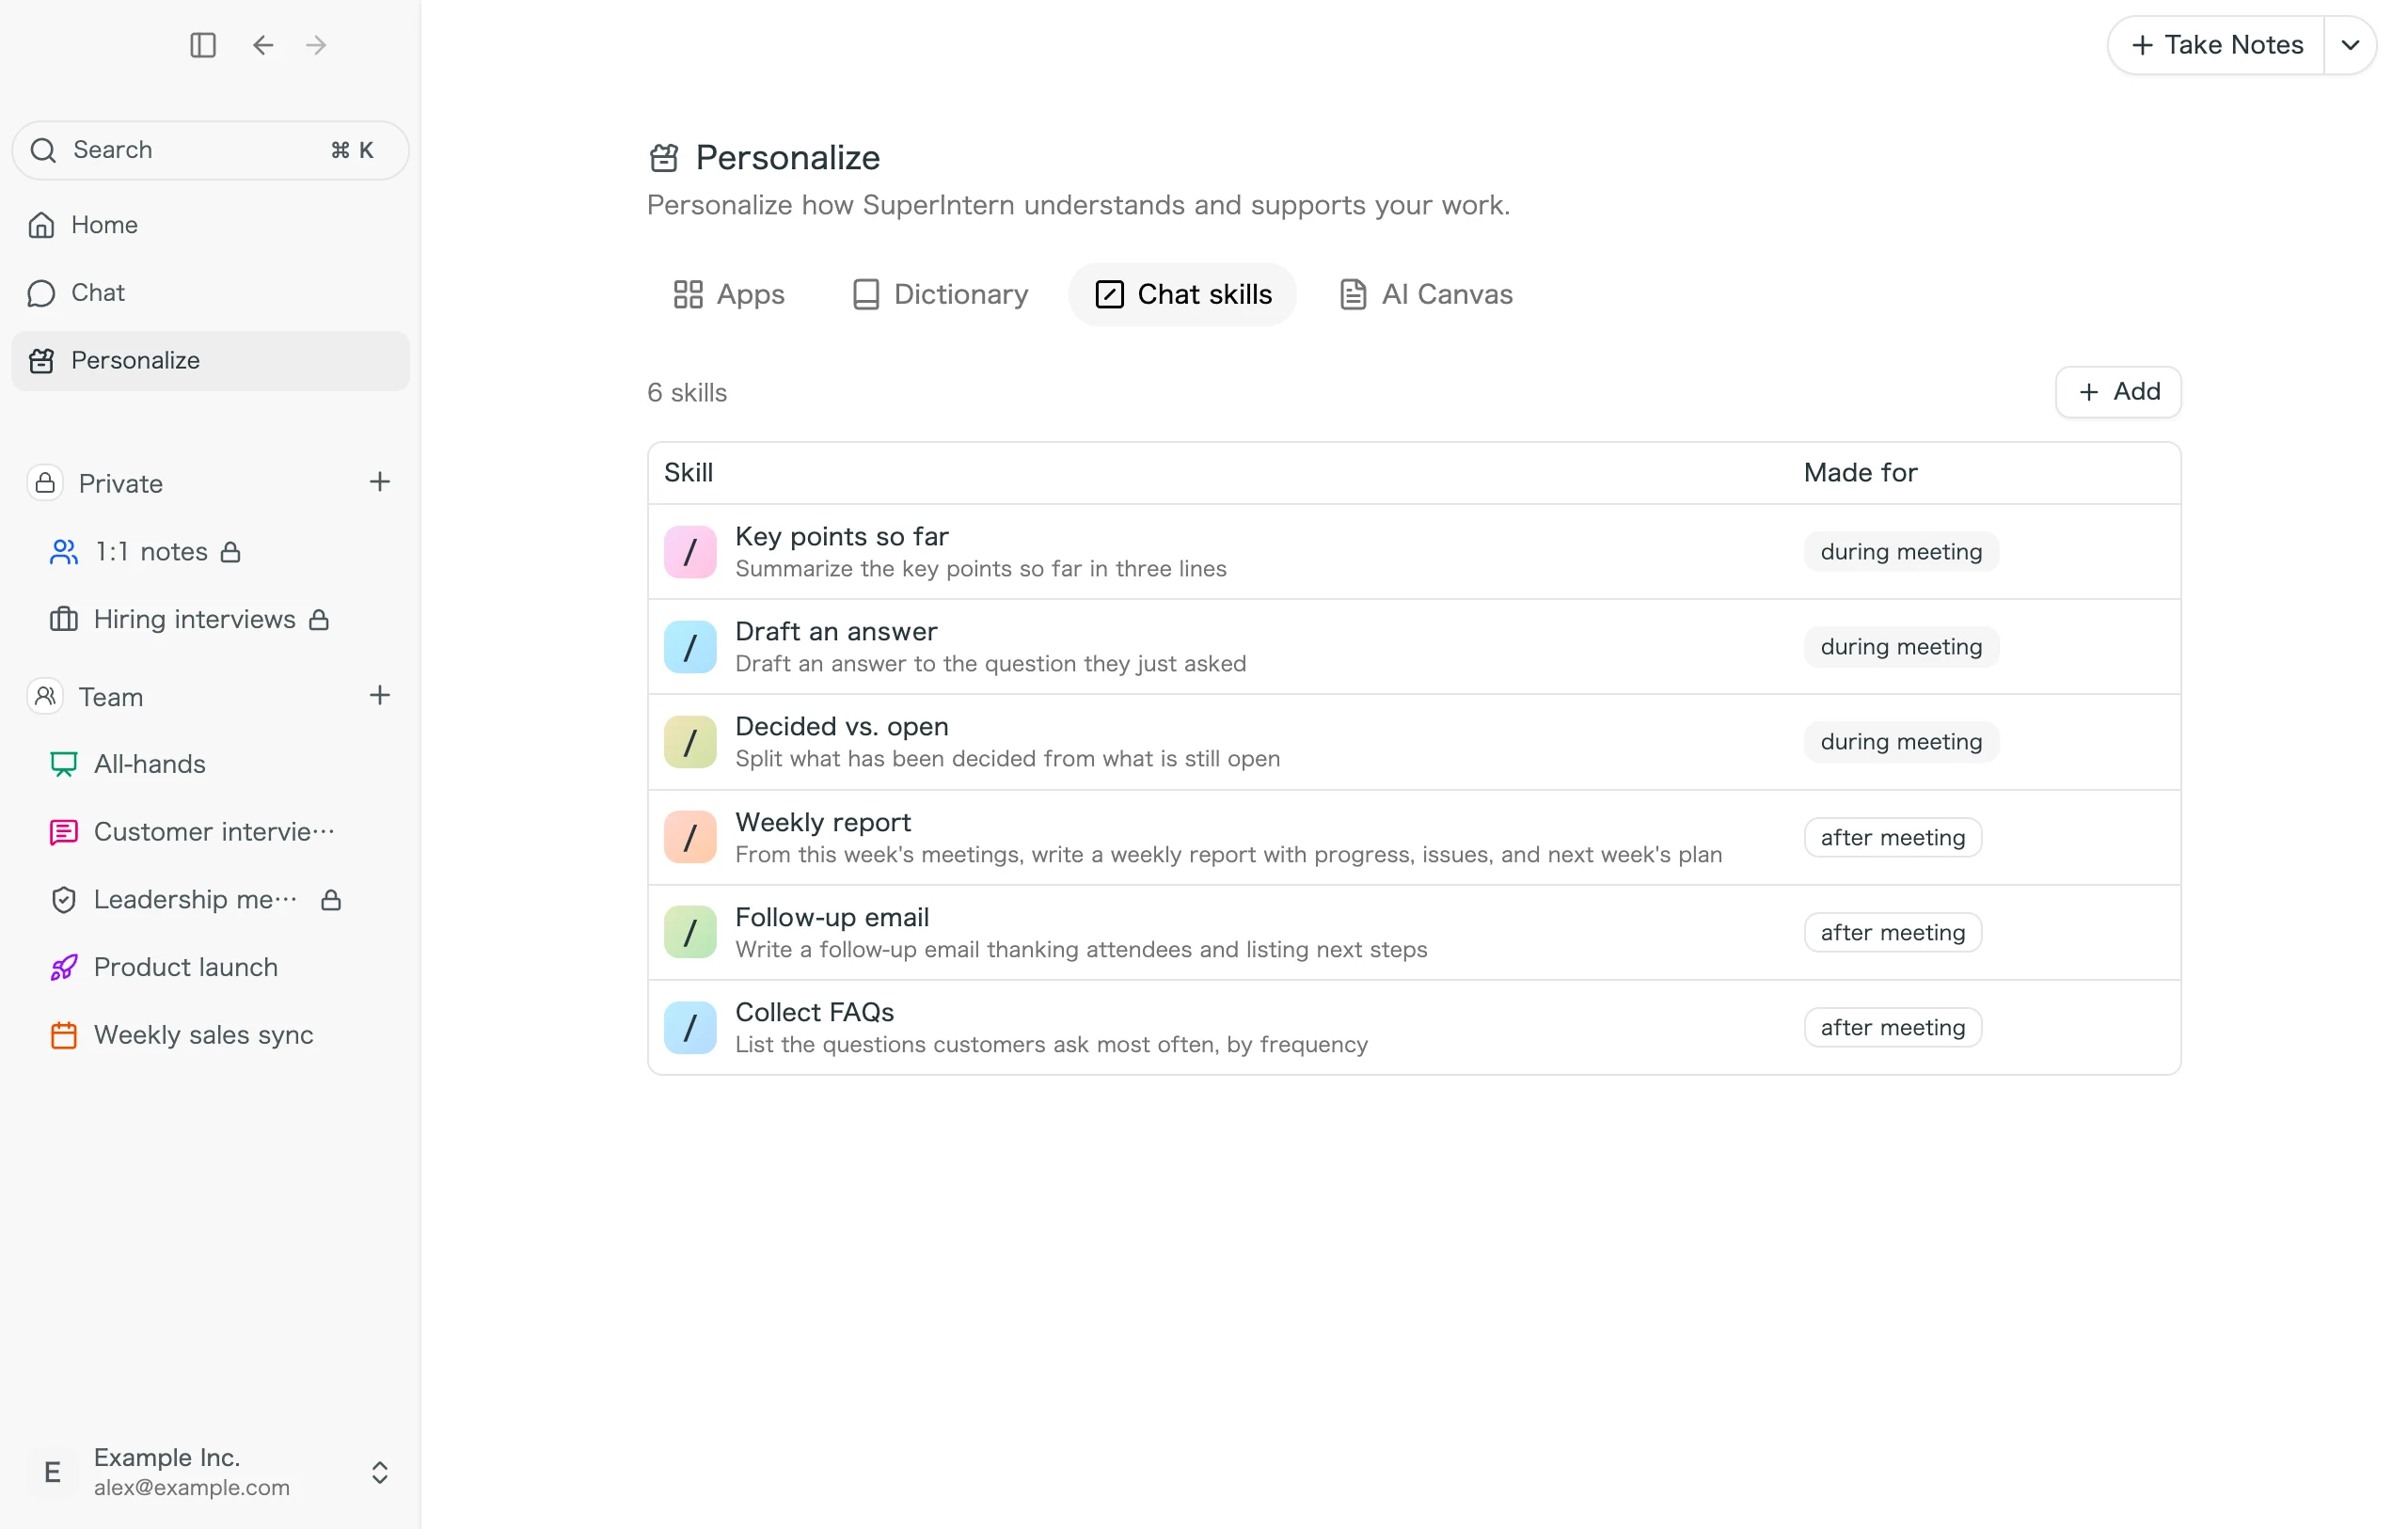The image size is (2408, 1529).
Task: Click after meeting tag for Collect FAQs
Action: pyautogui.click(x=1893, y=1028)
